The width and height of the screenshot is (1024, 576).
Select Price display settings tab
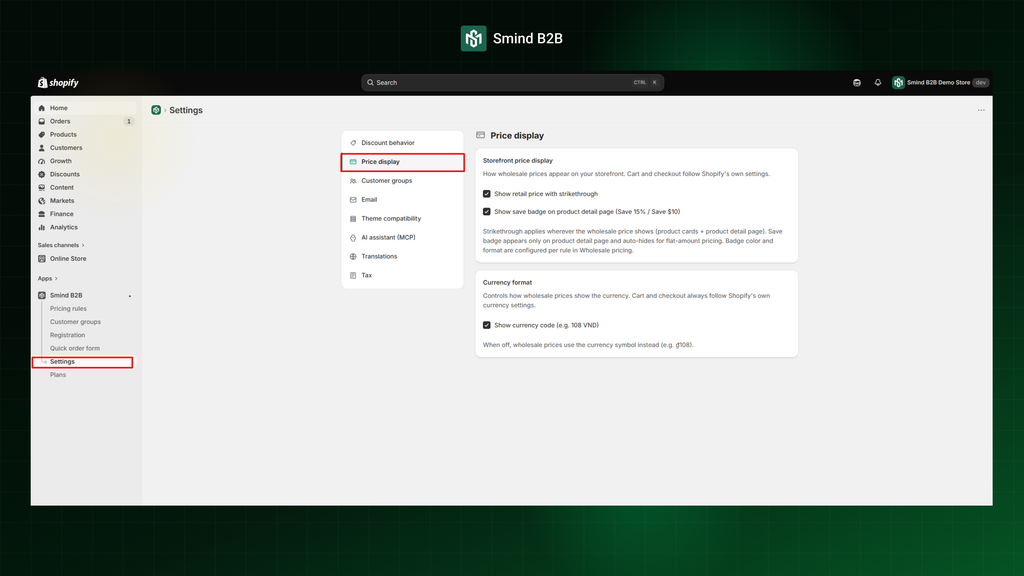tap(402, 162)
